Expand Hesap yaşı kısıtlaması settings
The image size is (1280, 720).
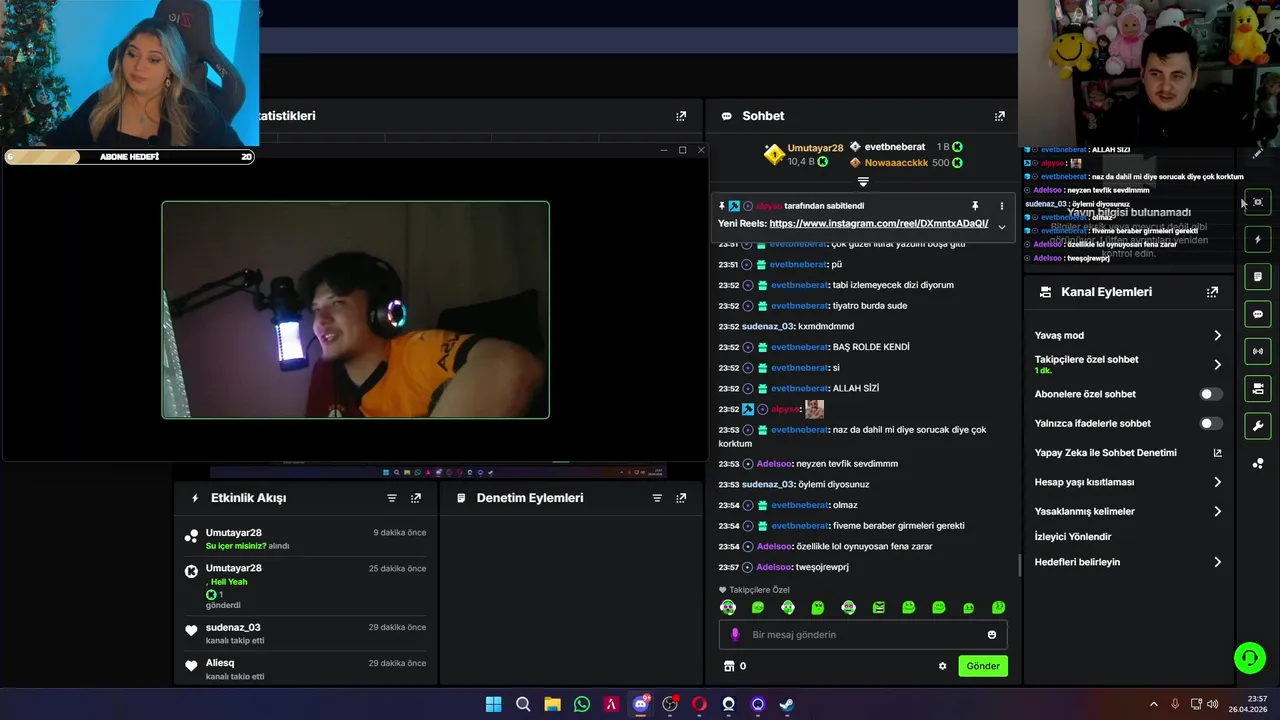pos(1217,482)
